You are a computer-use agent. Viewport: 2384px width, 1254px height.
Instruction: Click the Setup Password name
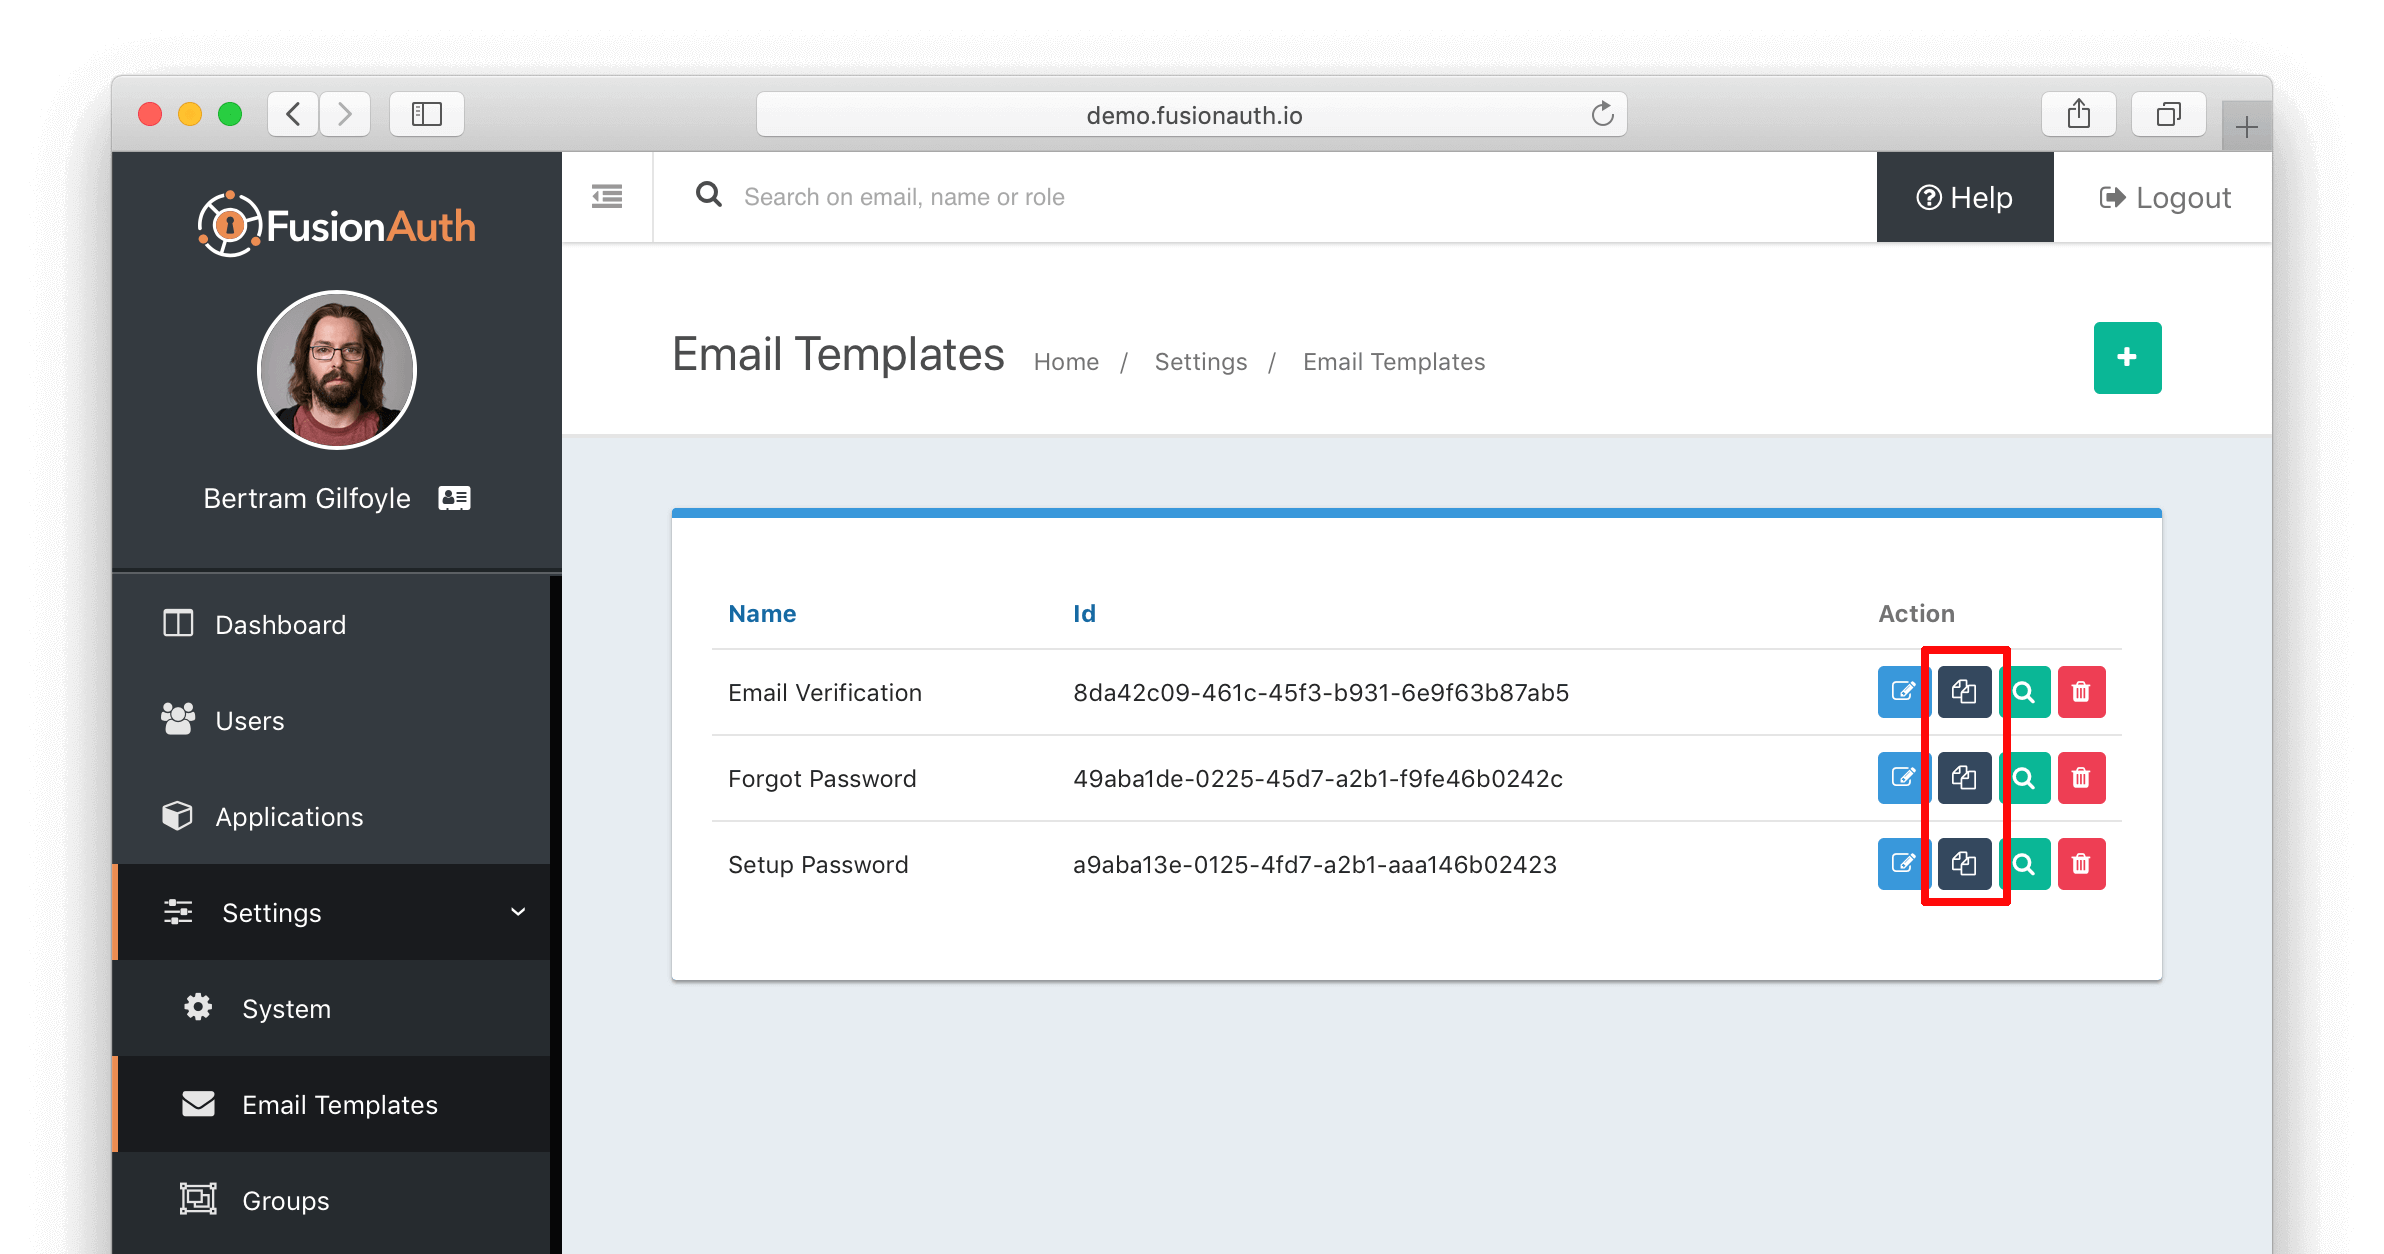coord(818,865)
